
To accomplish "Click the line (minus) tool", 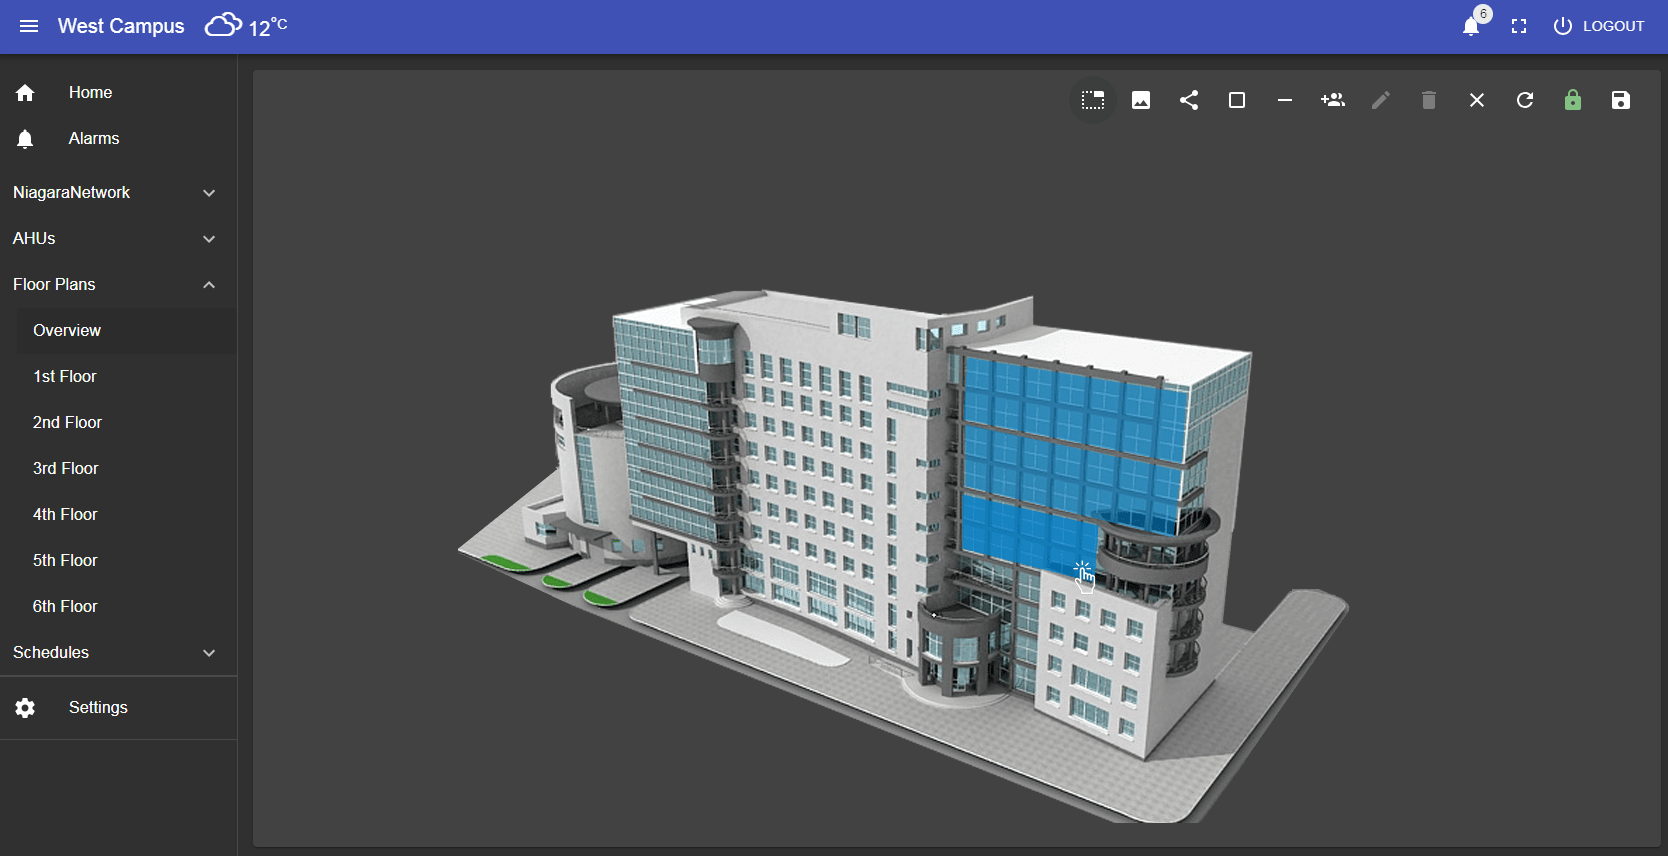I will 1285,100.
